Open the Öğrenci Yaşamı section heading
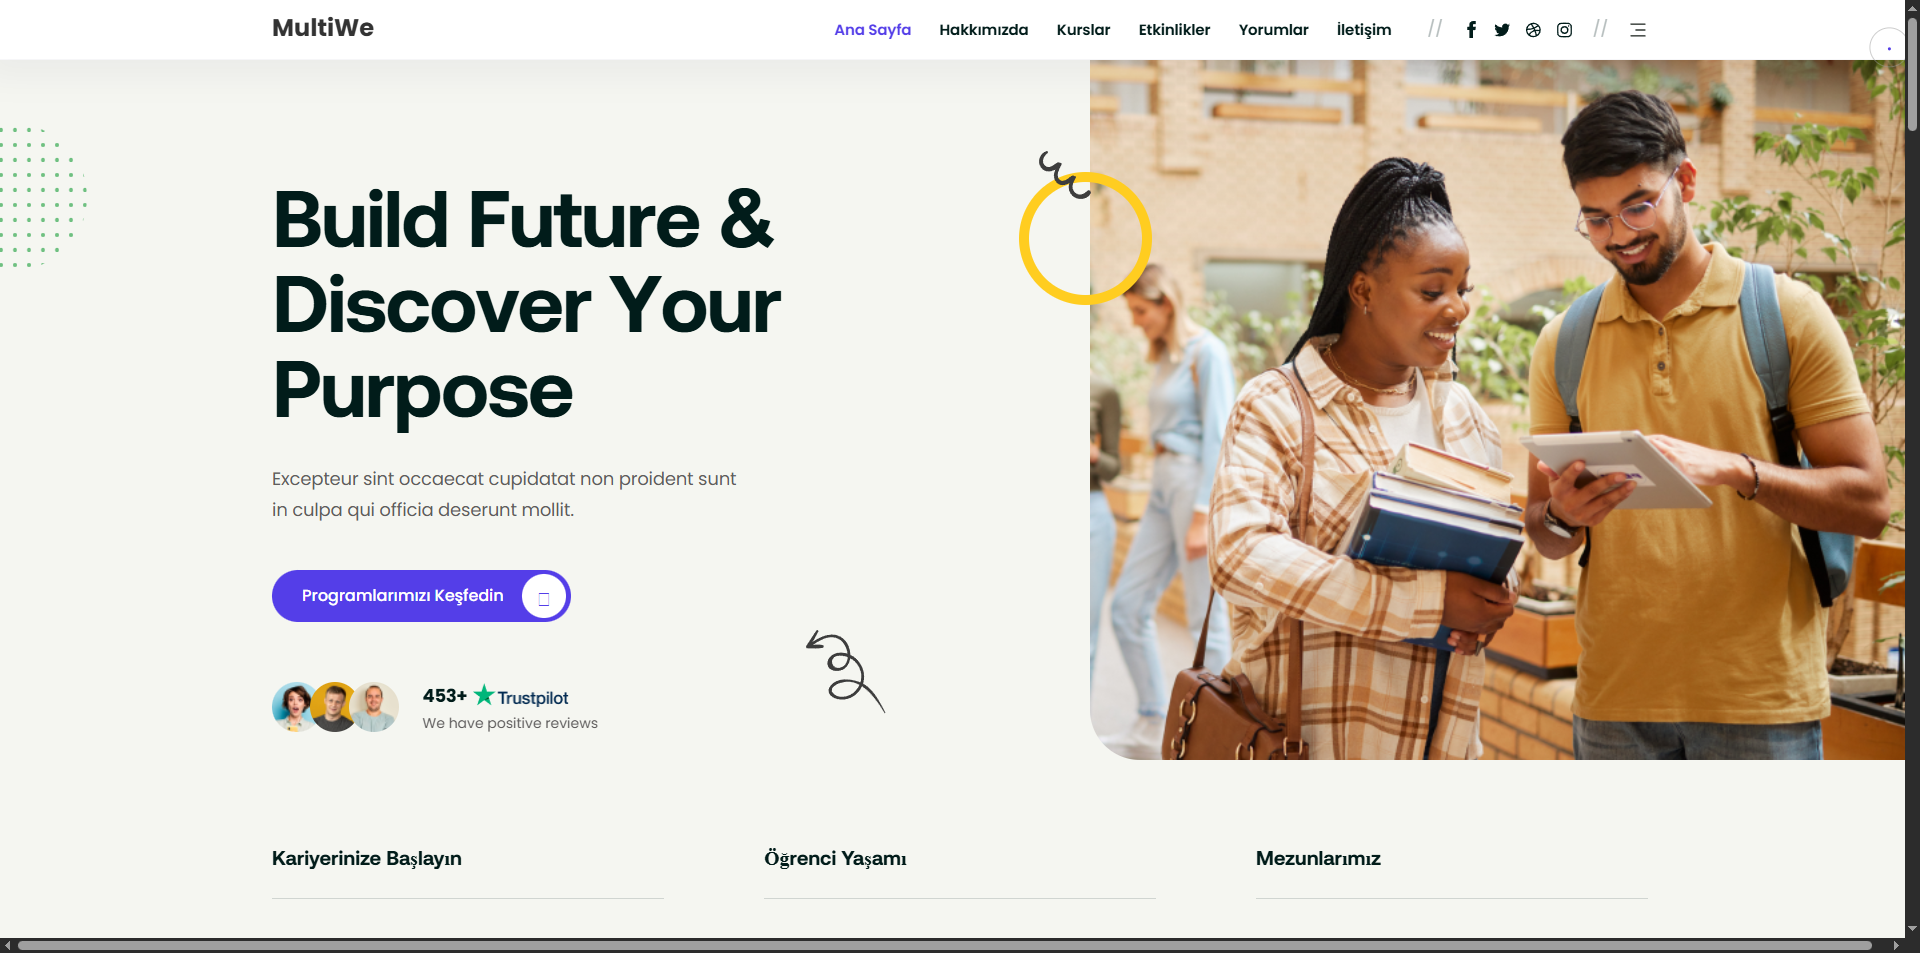Screen dimensions: 1920x953 pos(835,858)
